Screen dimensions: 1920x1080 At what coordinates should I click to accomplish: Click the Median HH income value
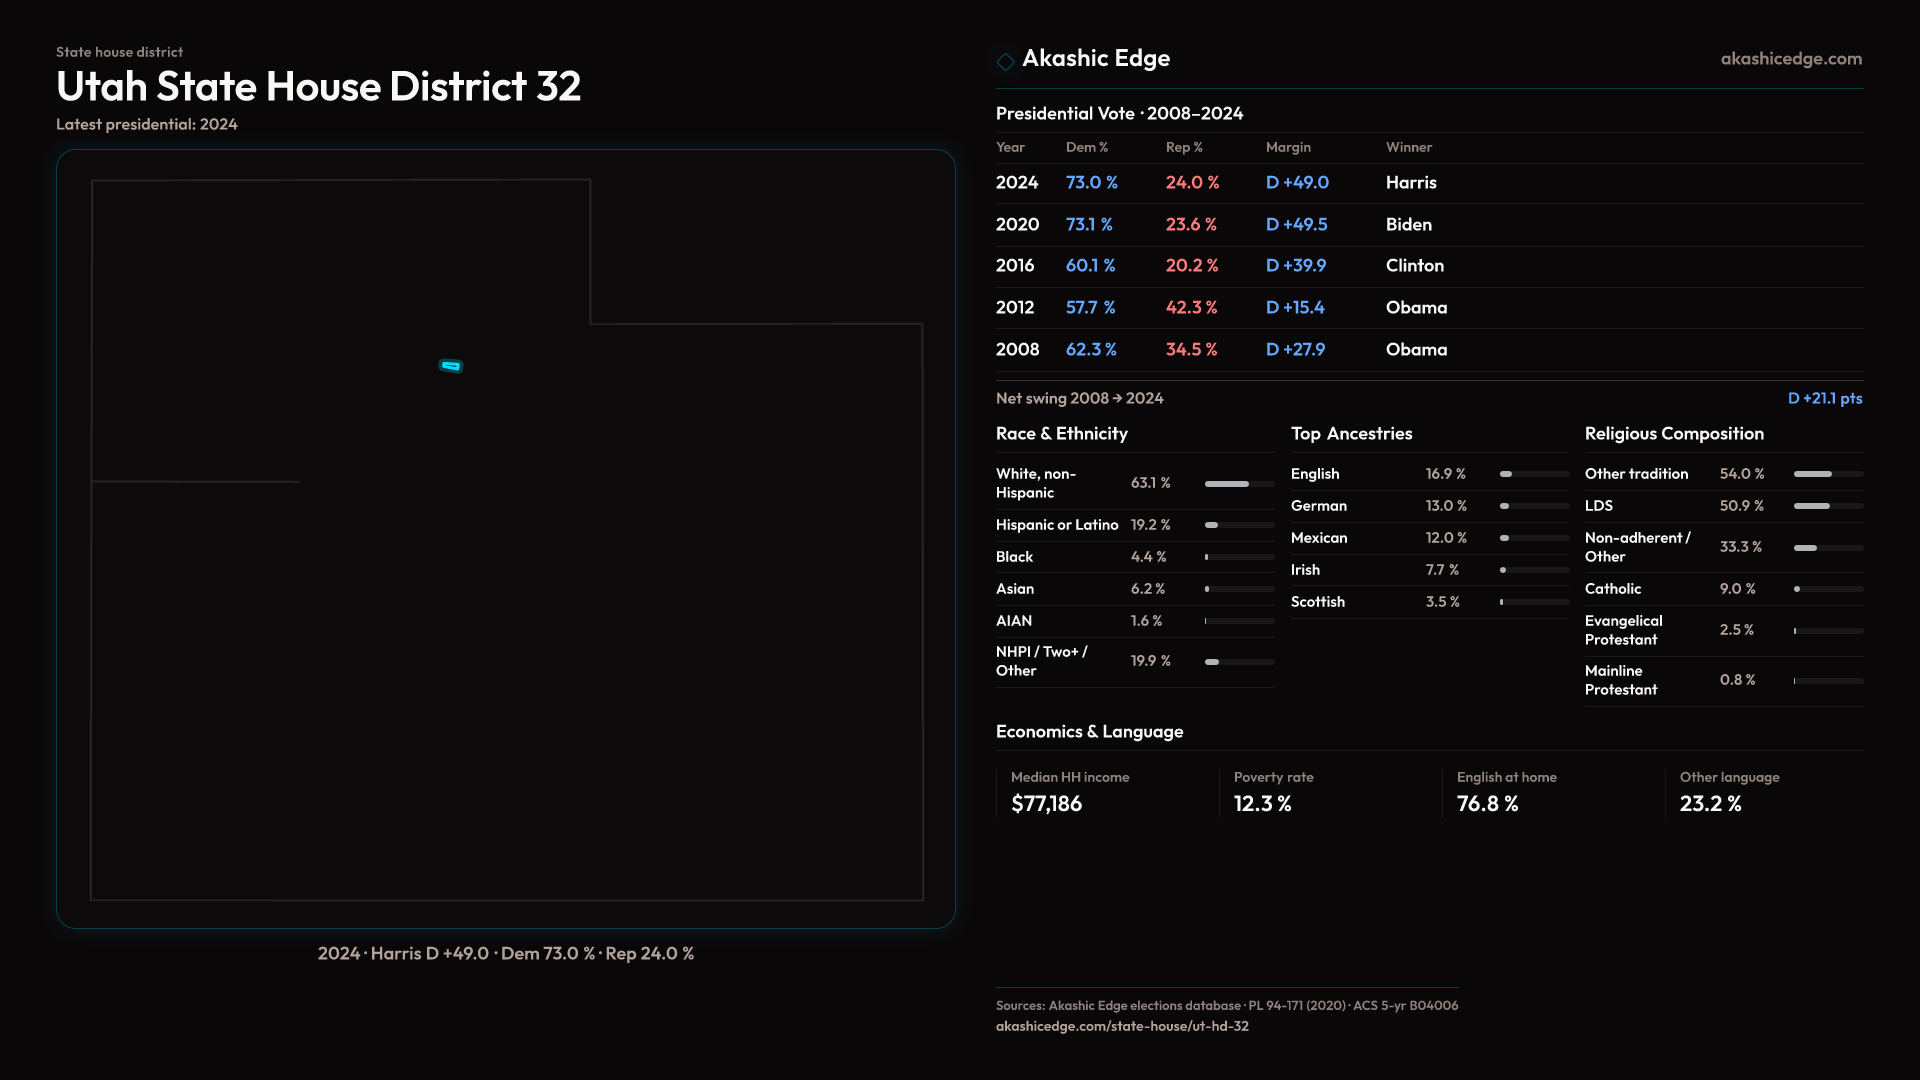tap(1046, 804)
